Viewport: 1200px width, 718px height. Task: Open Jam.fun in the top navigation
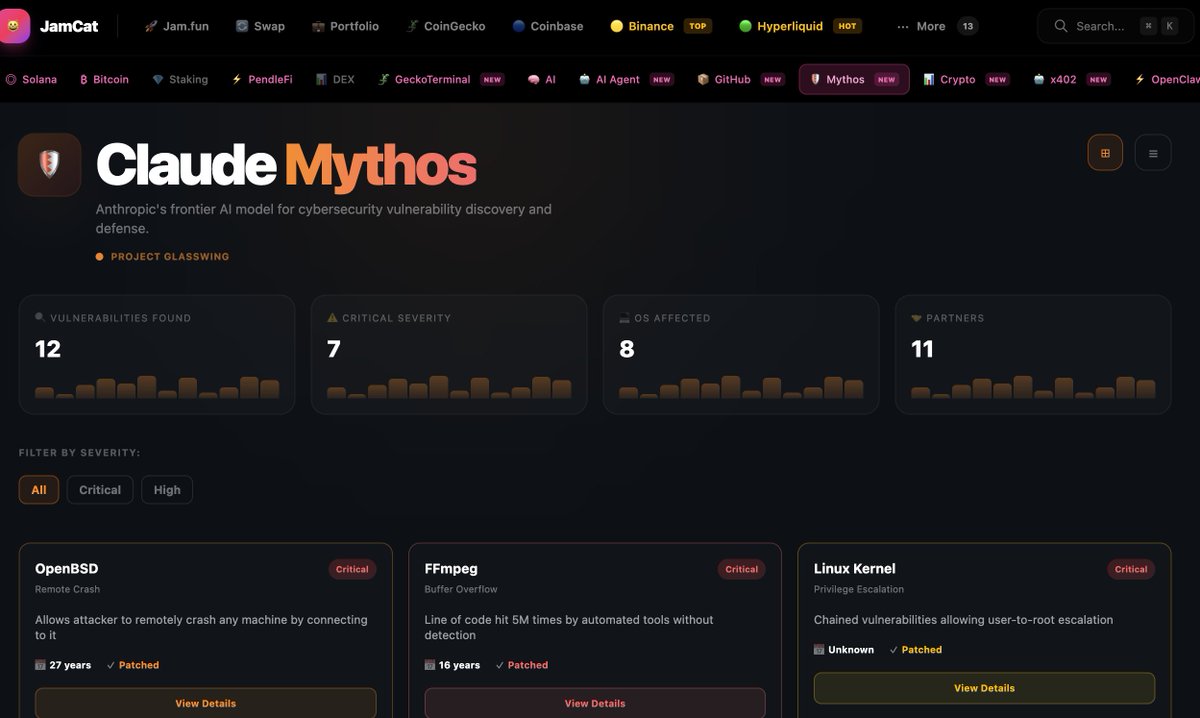click(177, 26)
